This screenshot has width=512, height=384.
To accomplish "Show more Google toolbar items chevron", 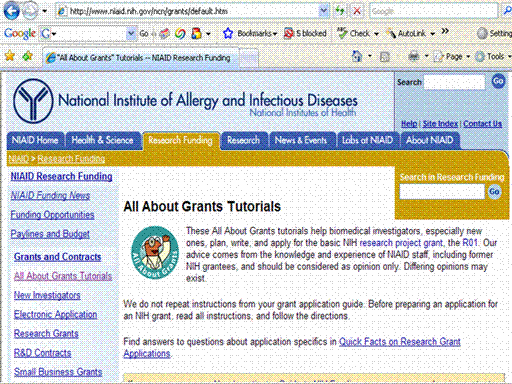I will 445,31.
